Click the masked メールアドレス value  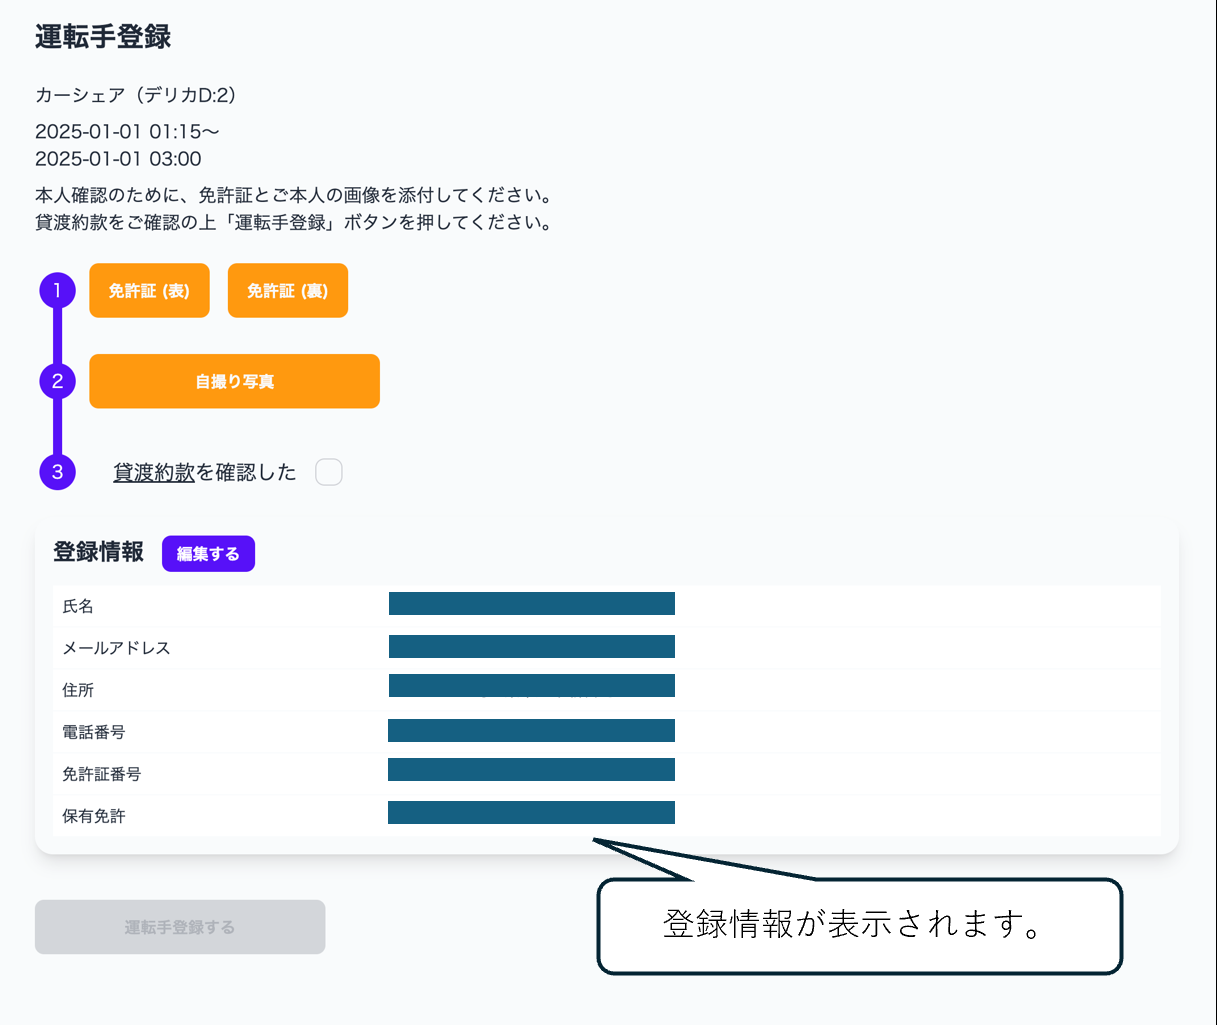coord(531,647)
